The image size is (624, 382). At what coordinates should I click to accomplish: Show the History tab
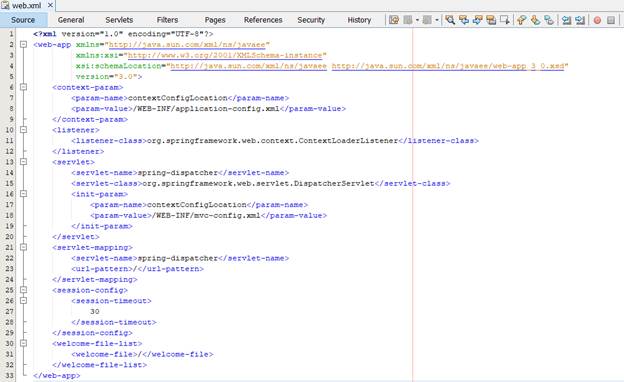coord(359,20)
